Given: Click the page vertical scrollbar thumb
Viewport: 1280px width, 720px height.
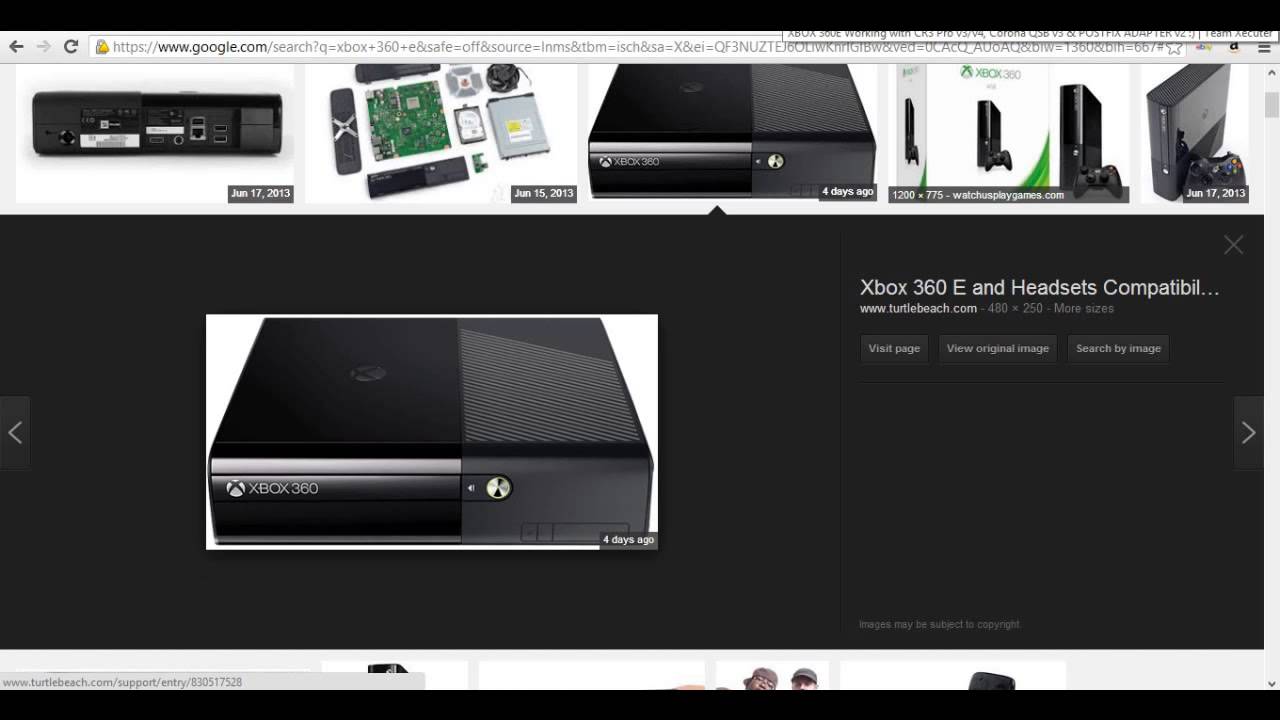Looking at the screenshot, I should tap(1271, 105).
